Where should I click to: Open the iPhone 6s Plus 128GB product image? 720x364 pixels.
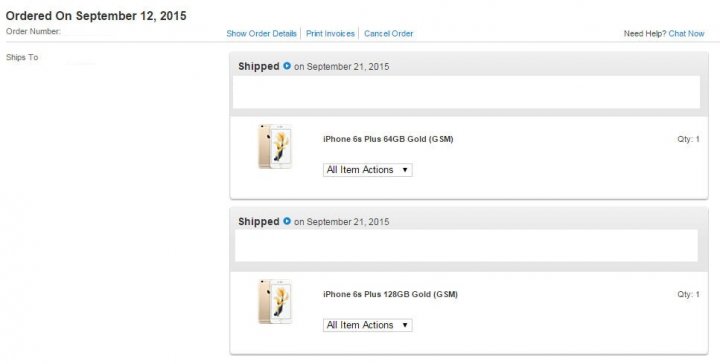click(x=275, y=301)
